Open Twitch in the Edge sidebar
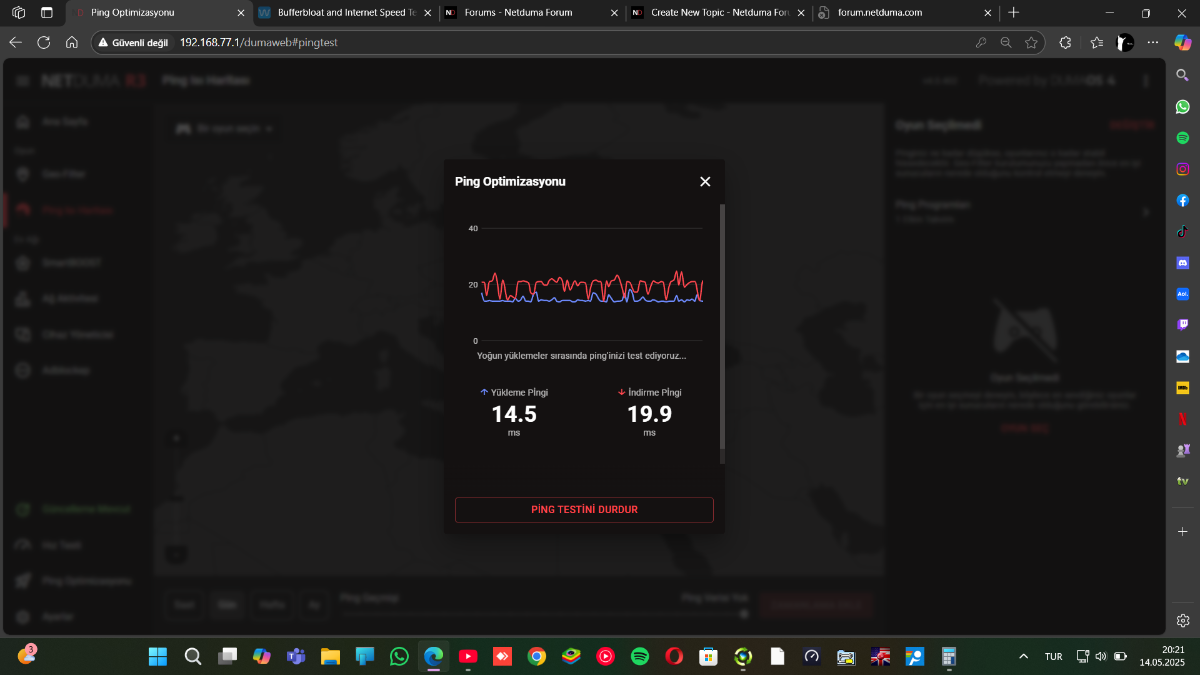The height and width of the screenshot is (675, 1200). pyautogui.click(x=1183, y=325)
